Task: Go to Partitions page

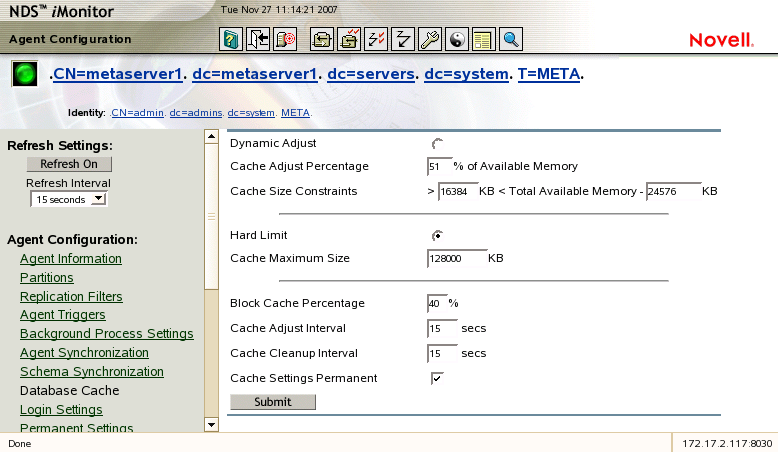Action: pyautogui.click(x=47, y=278)
